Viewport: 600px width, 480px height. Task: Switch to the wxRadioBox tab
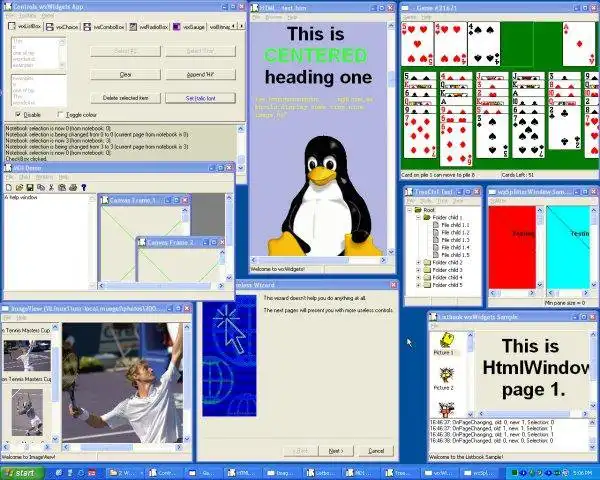point(148,27)
